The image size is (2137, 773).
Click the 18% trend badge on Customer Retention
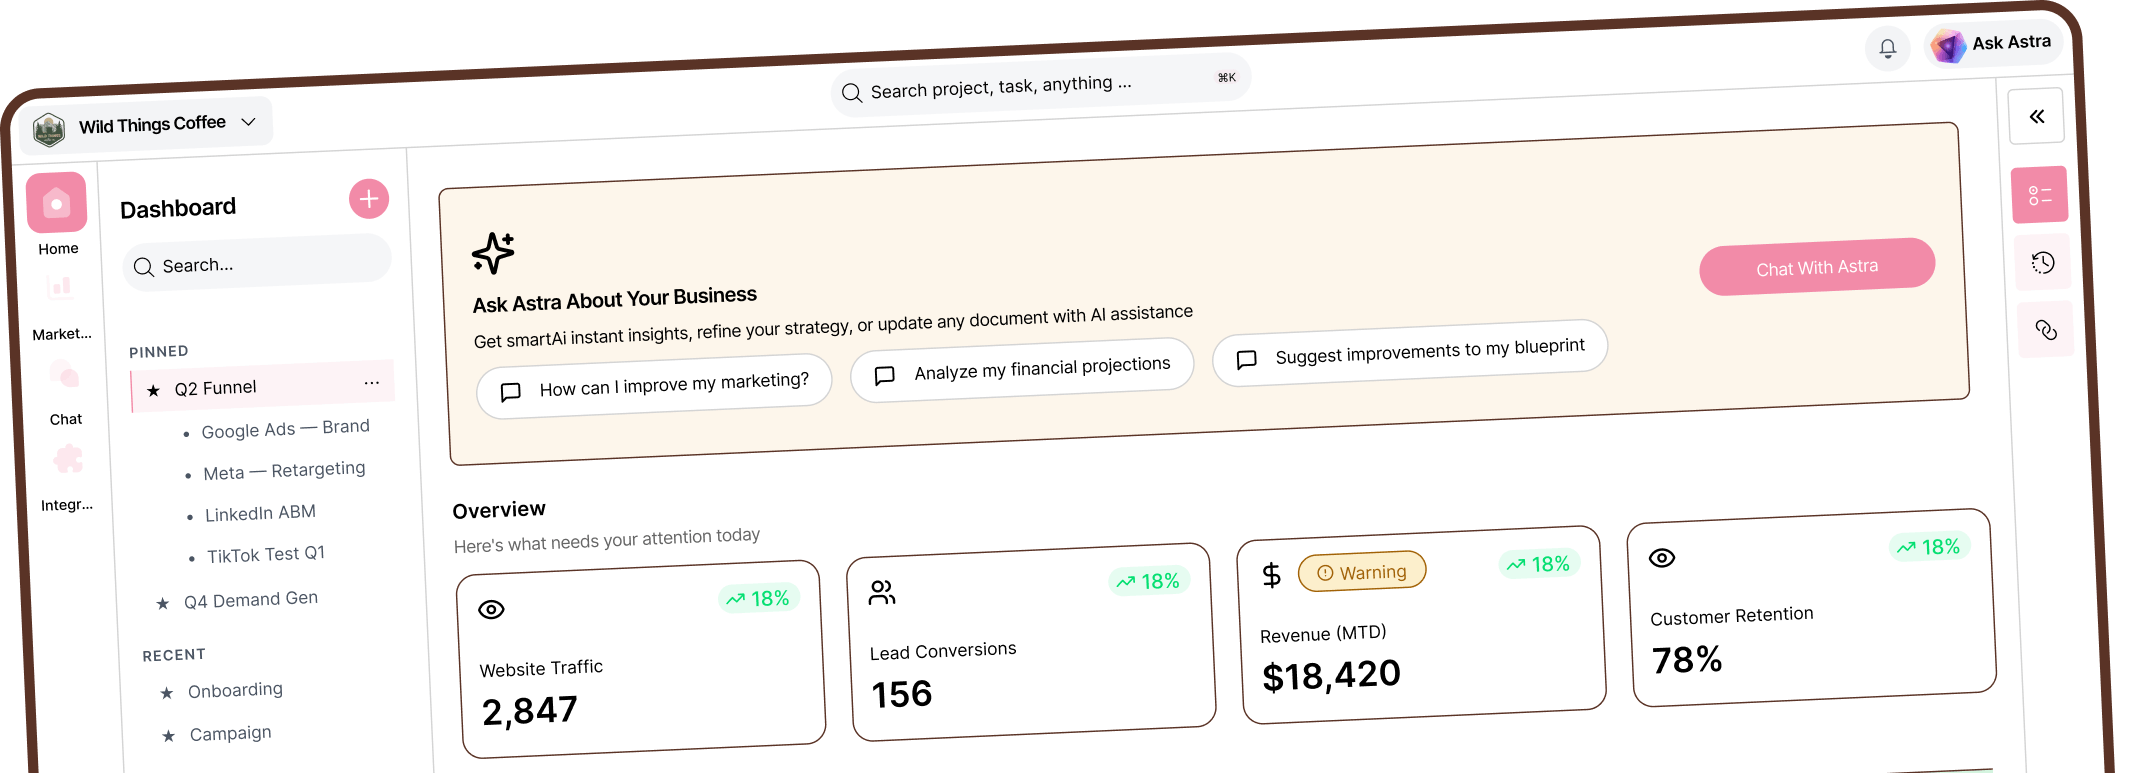[1929, 547]
